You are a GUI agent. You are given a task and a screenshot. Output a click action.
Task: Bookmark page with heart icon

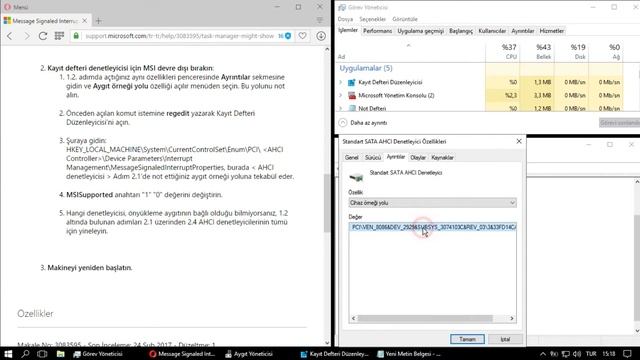pyautogui.click(x=302, y=36)
